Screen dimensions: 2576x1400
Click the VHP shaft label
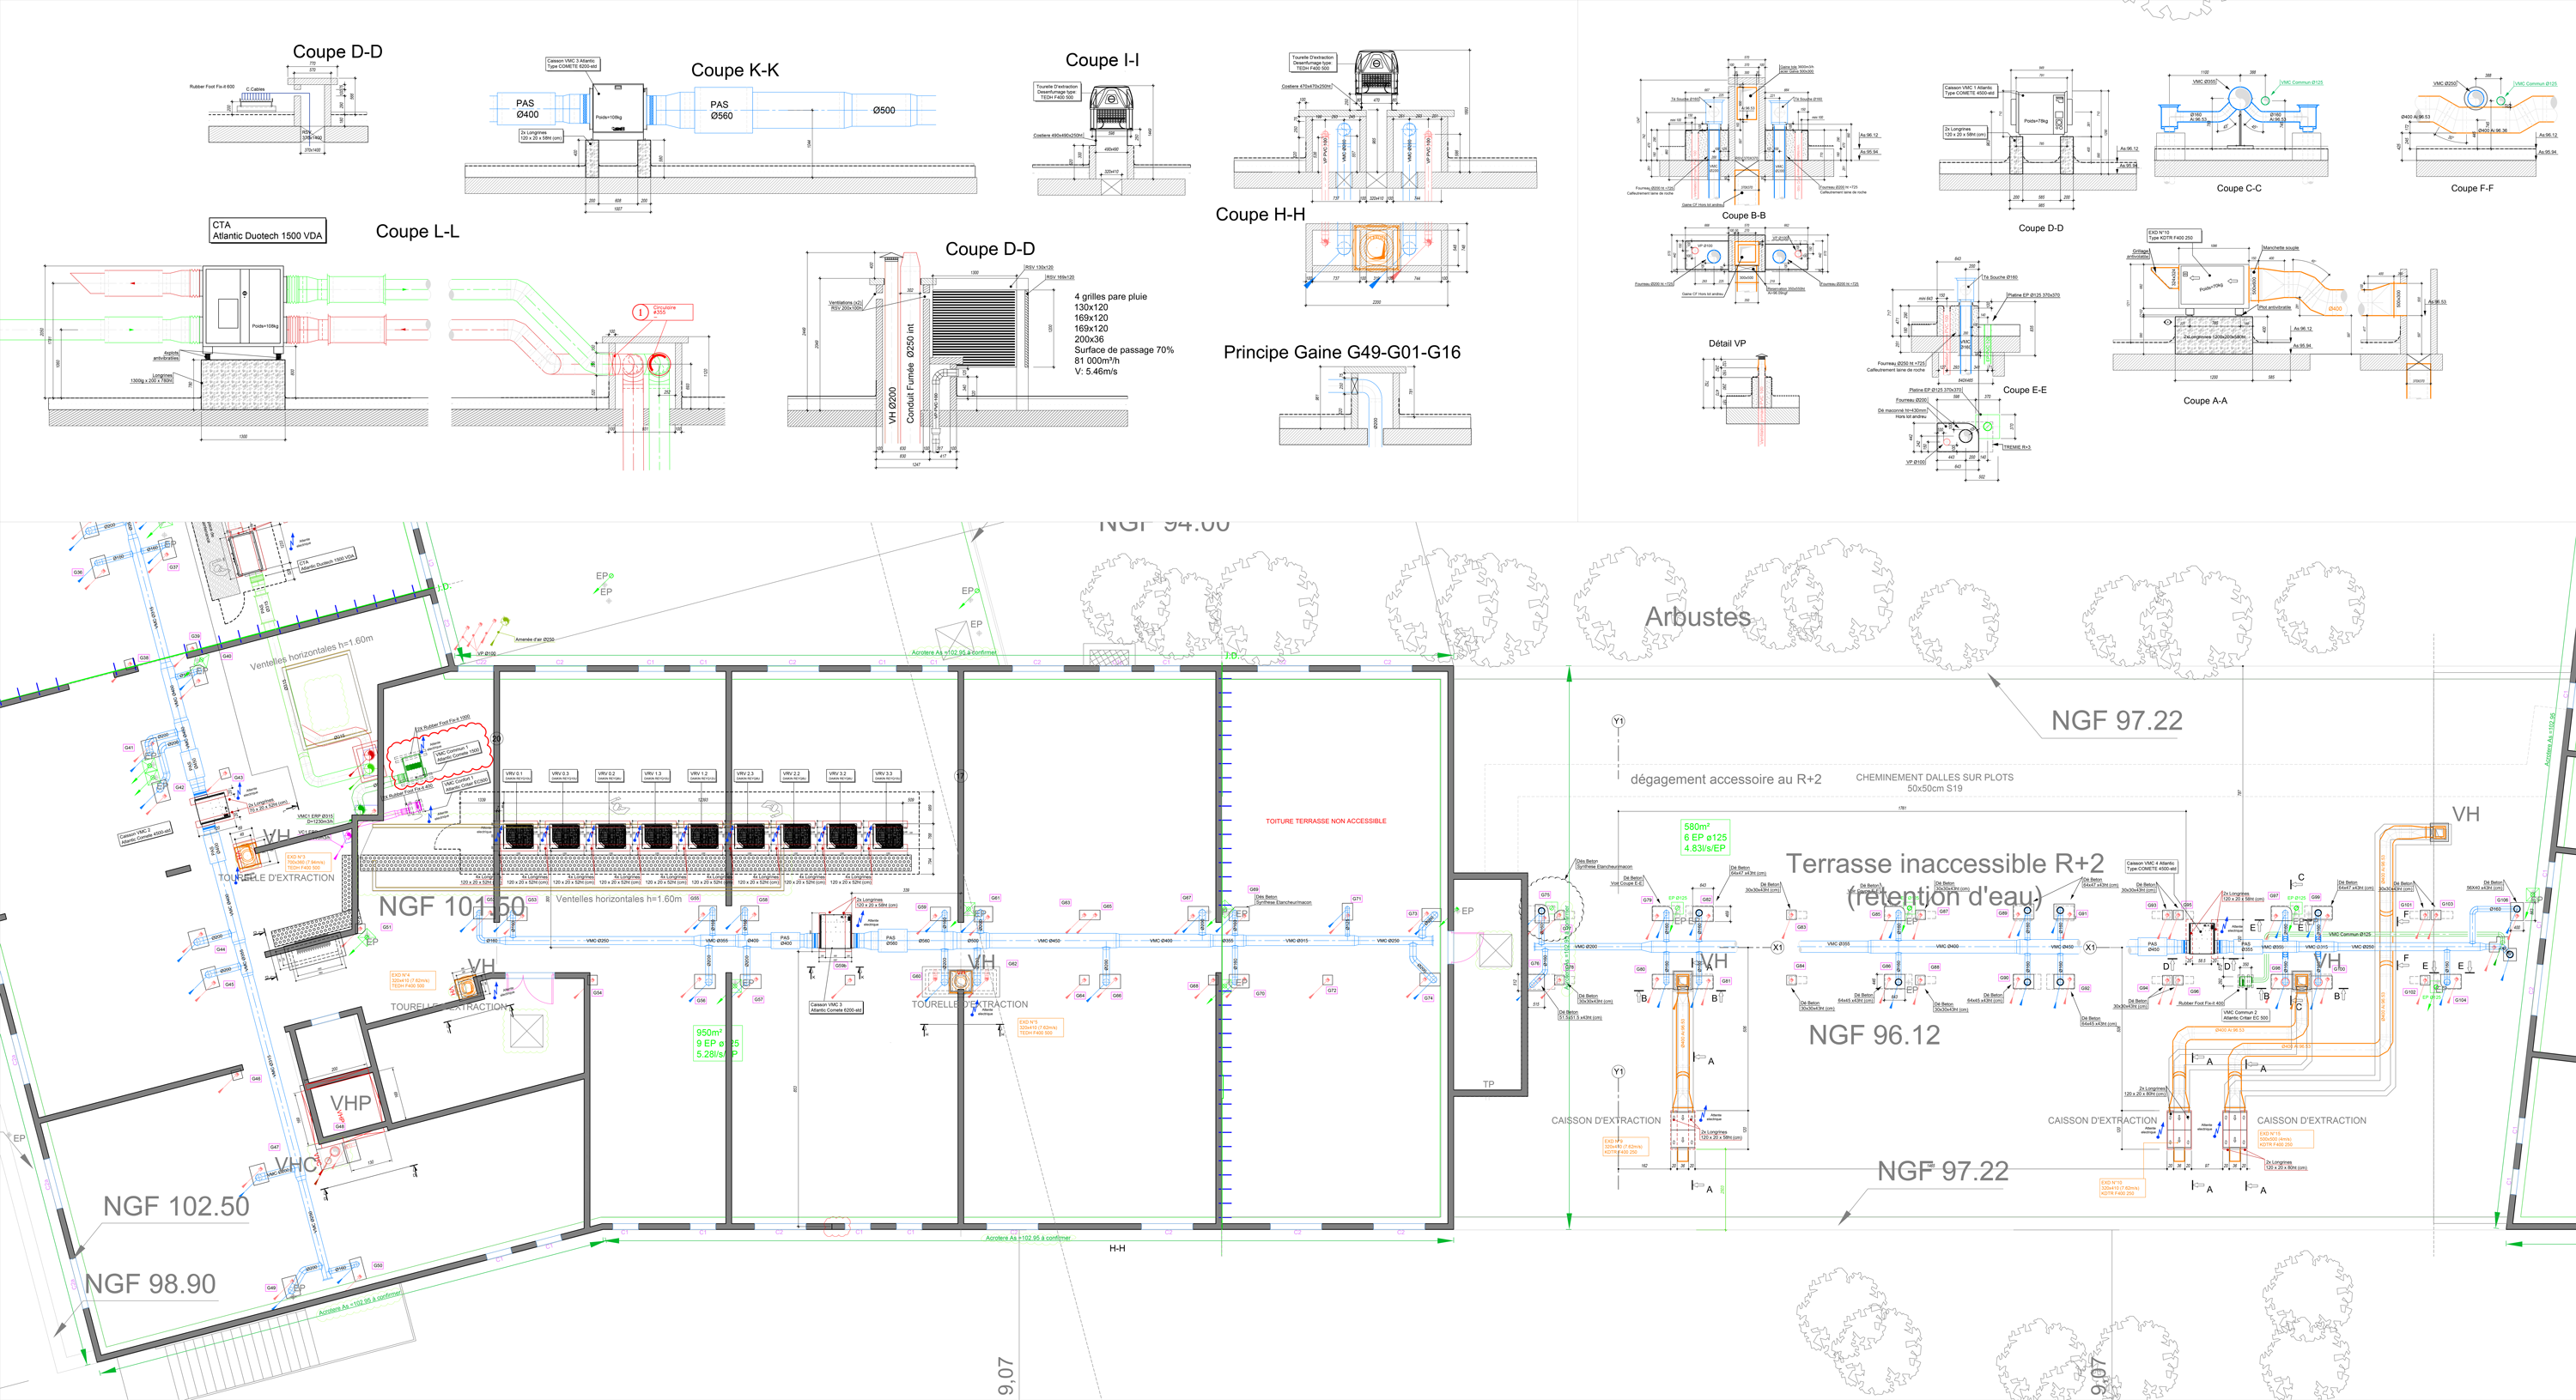(350, 1103)
